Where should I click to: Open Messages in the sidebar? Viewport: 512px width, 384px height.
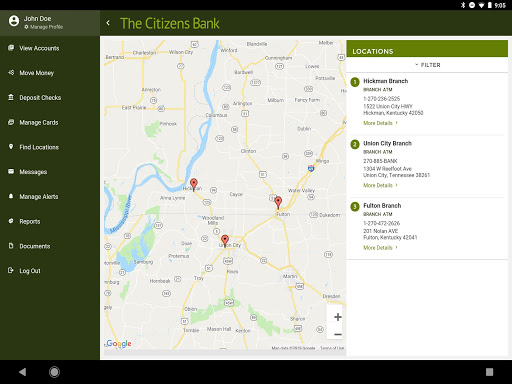pos(33,172)
